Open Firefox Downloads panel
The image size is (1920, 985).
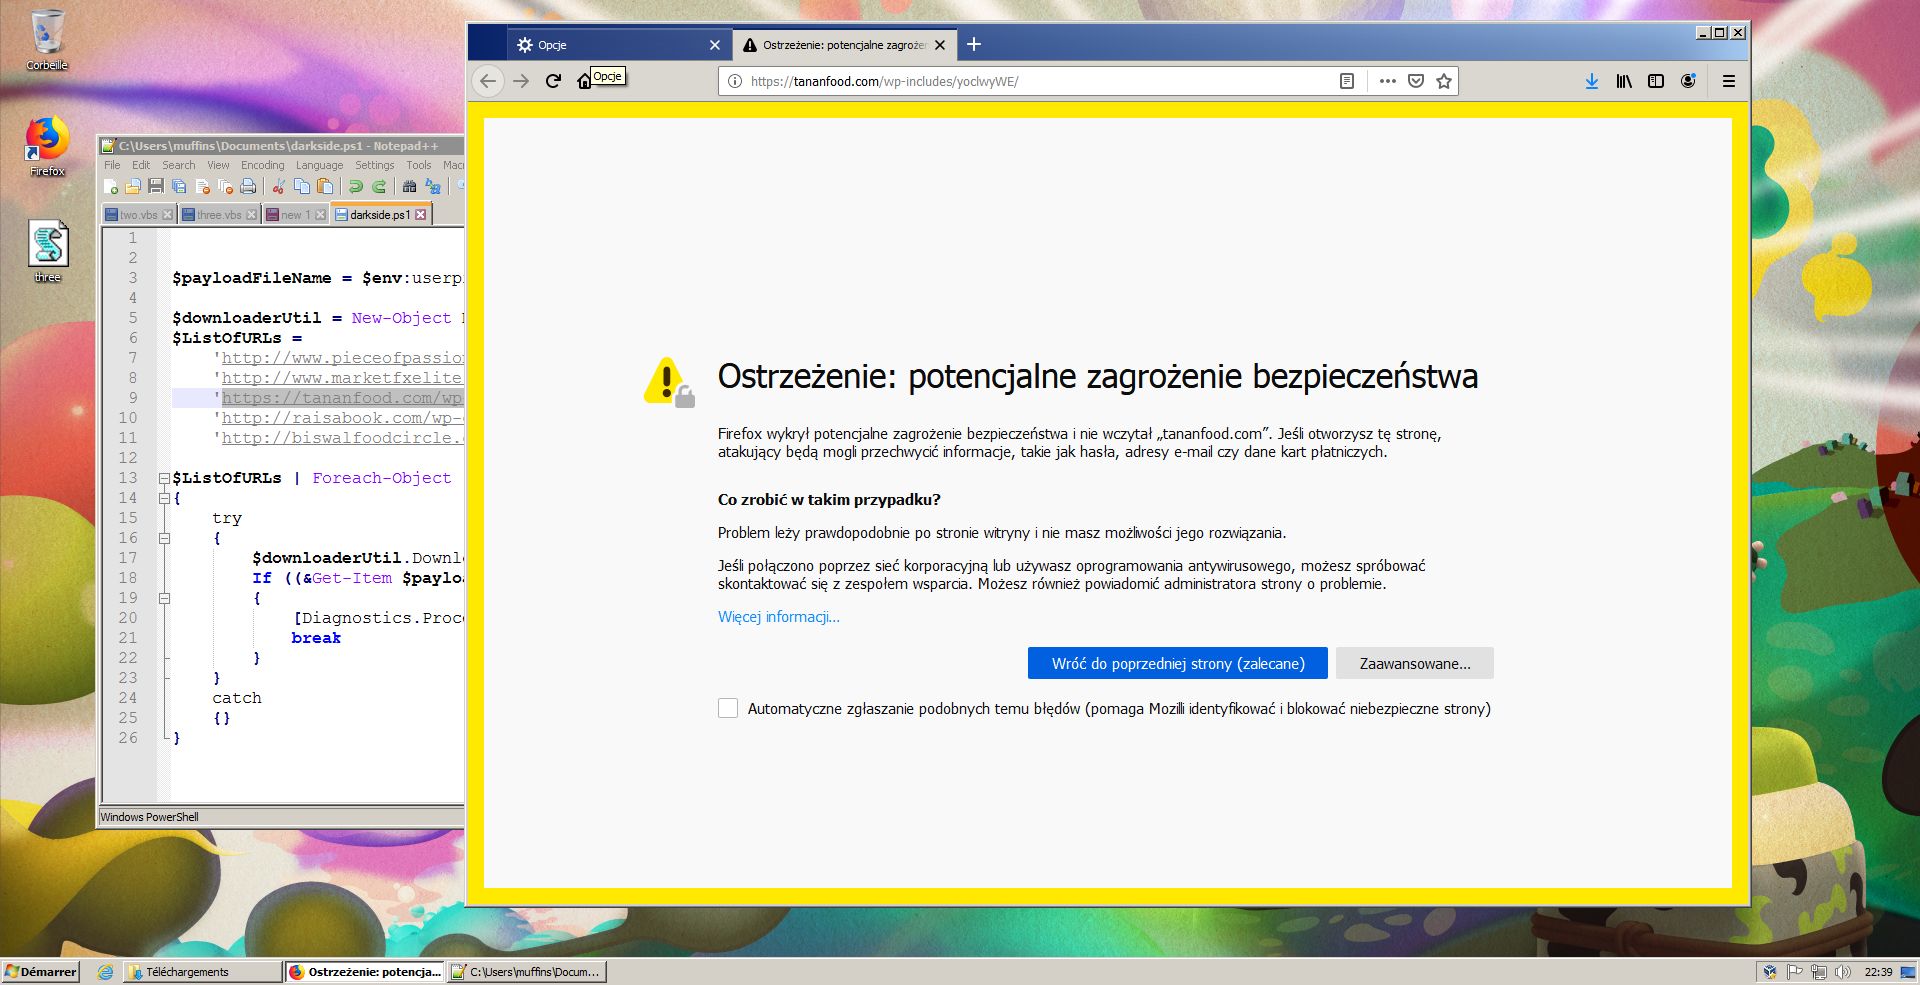(1591, 81)
